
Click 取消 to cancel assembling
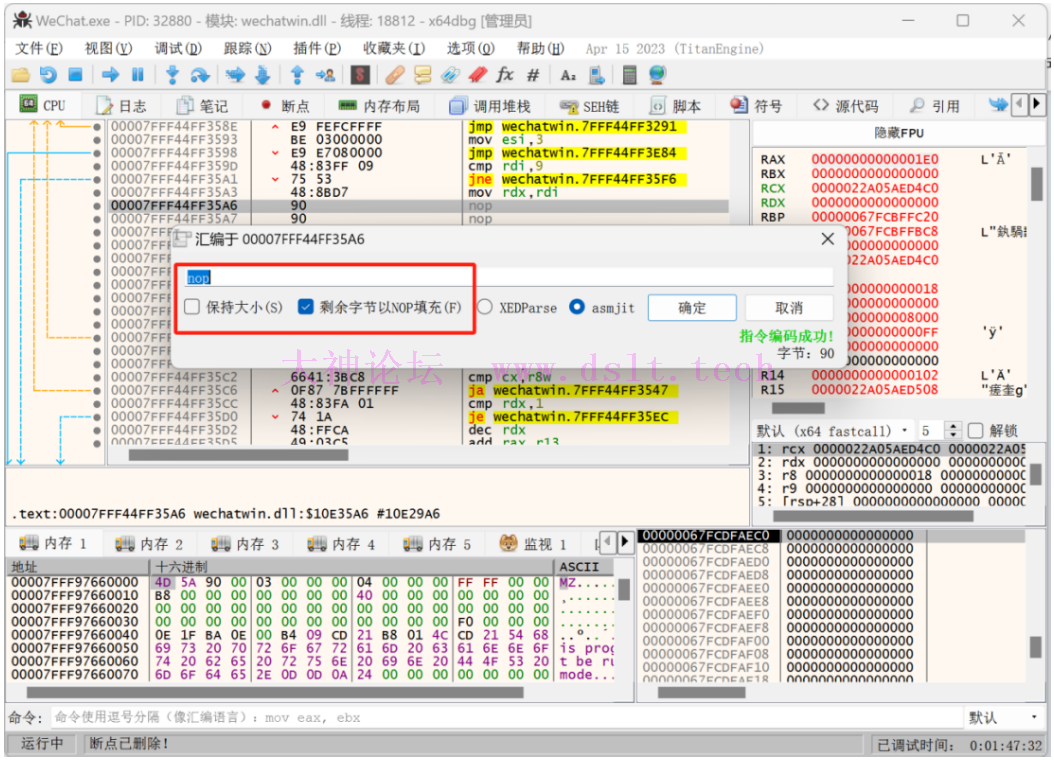pos(789,307)
